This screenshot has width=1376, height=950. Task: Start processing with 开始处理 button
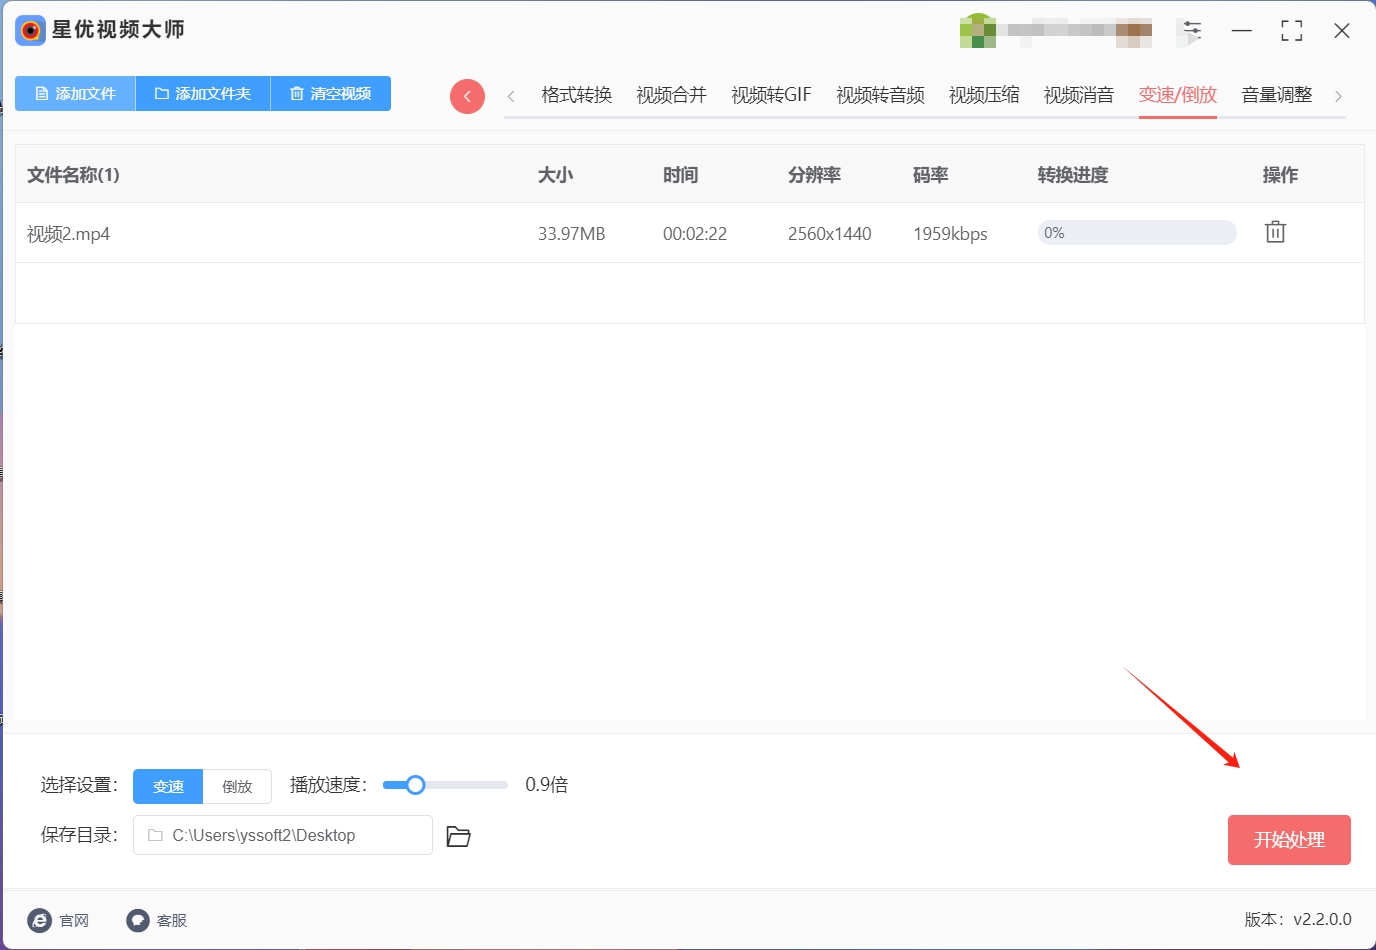1289,840
